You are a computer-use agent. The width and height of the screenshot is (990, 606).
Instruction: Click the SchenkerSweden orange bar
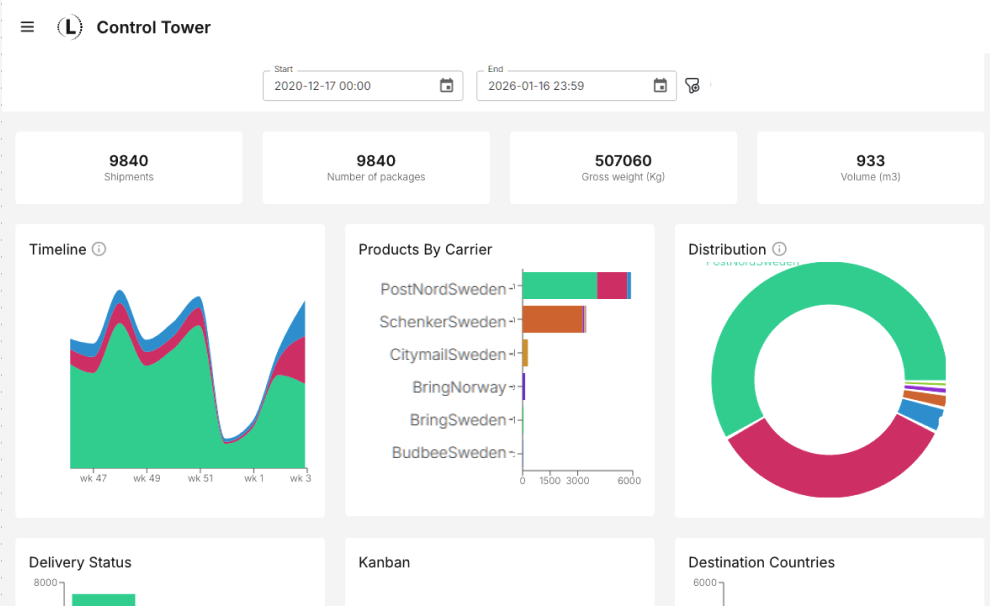(x=552, y=319)
